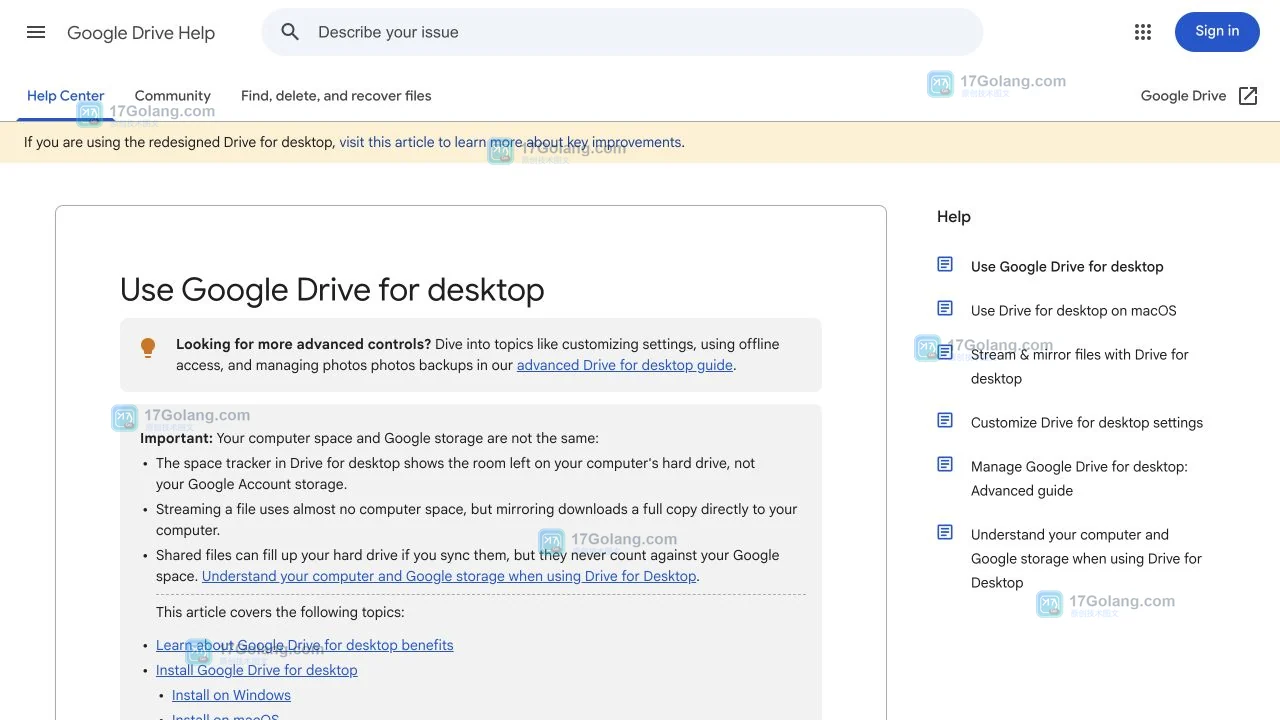Switch to the Community tab
Image resolution: width=1280 pixels, height=720 pixels.
173,96
